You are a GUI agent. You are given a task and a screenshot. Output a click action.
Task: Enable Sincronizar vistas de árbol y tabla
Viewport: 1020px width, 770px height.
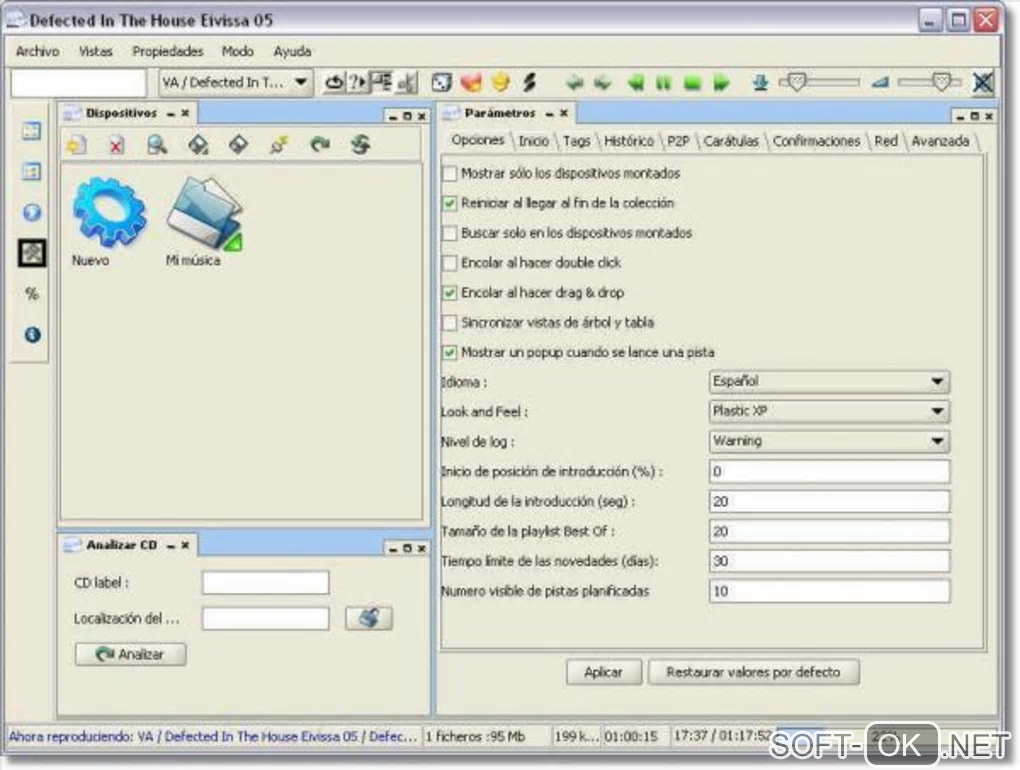450,323
